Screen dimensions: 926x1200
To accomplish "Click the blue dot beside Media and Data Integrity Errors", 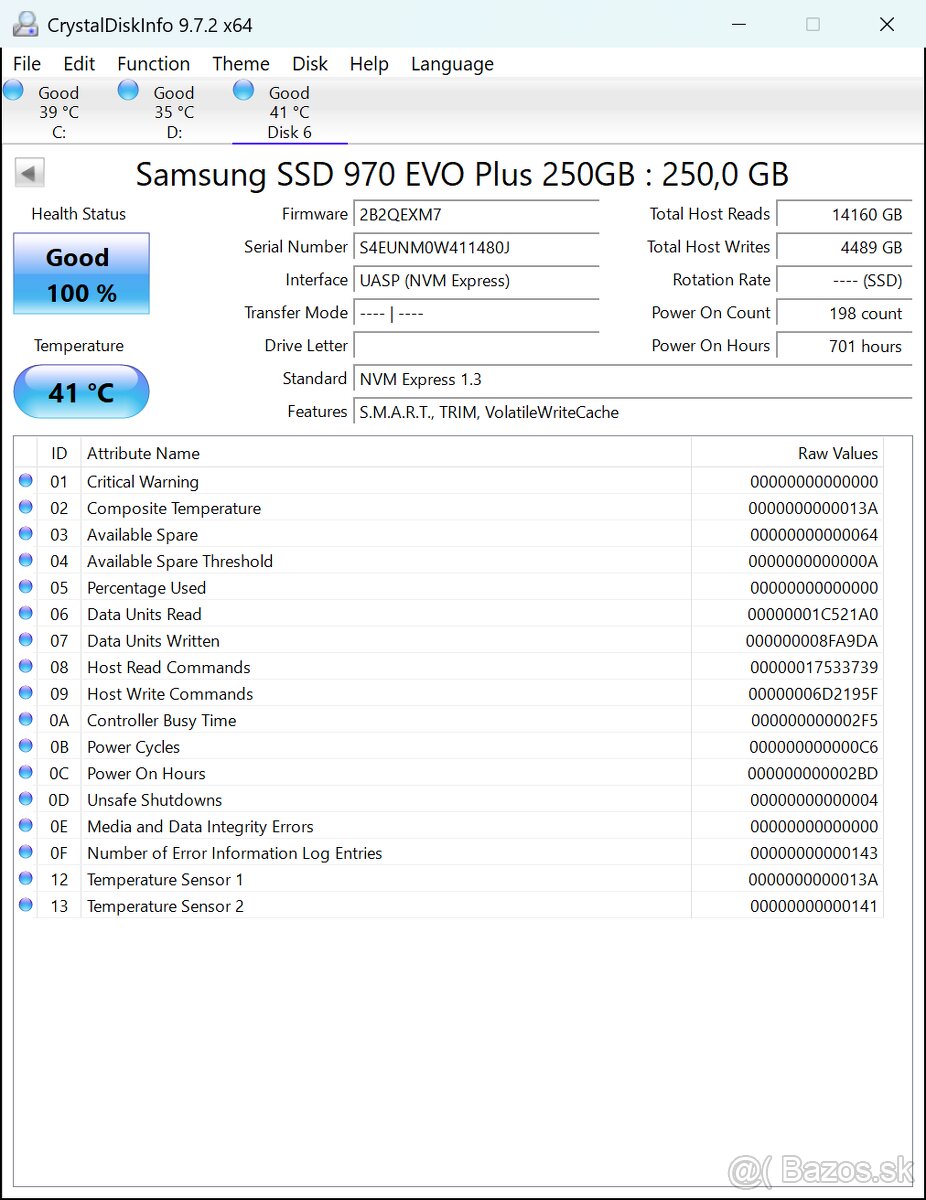I will (25, 825).
